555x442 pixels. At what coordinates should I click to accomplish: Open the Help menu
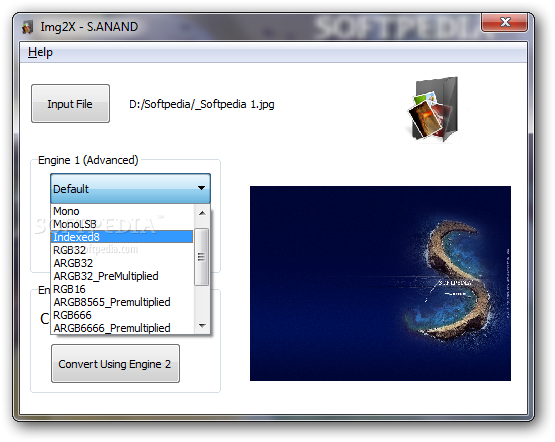(40, 52)
